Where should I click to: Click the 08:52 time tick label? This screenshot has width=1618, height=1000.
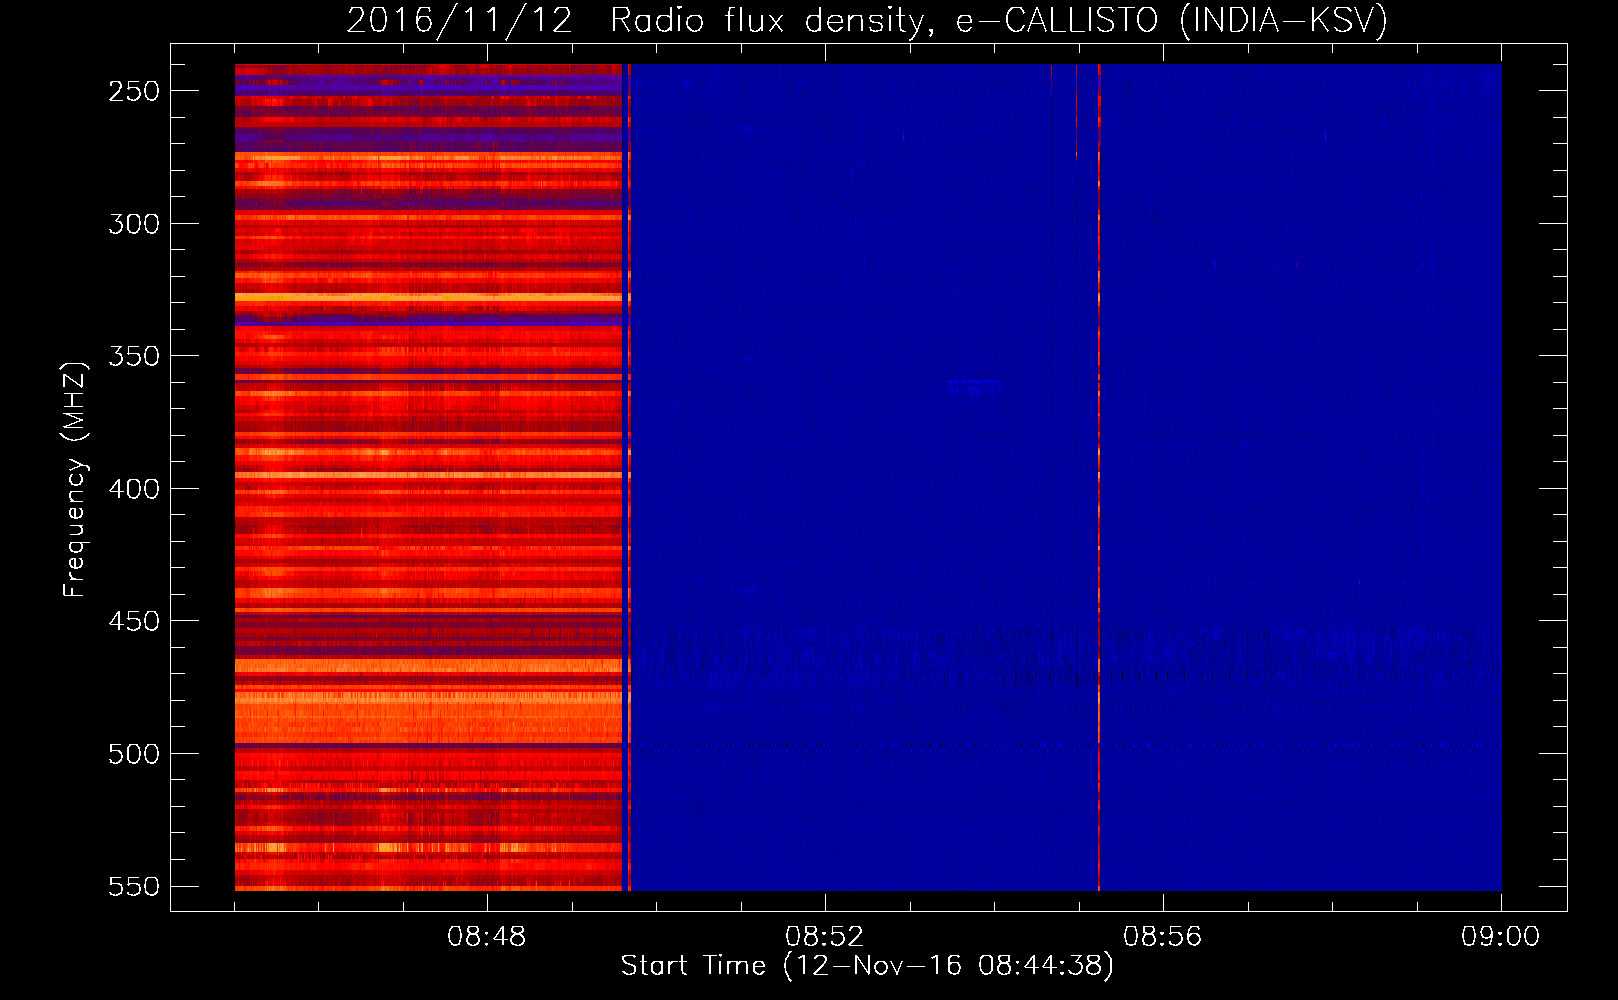click(825, 937)
